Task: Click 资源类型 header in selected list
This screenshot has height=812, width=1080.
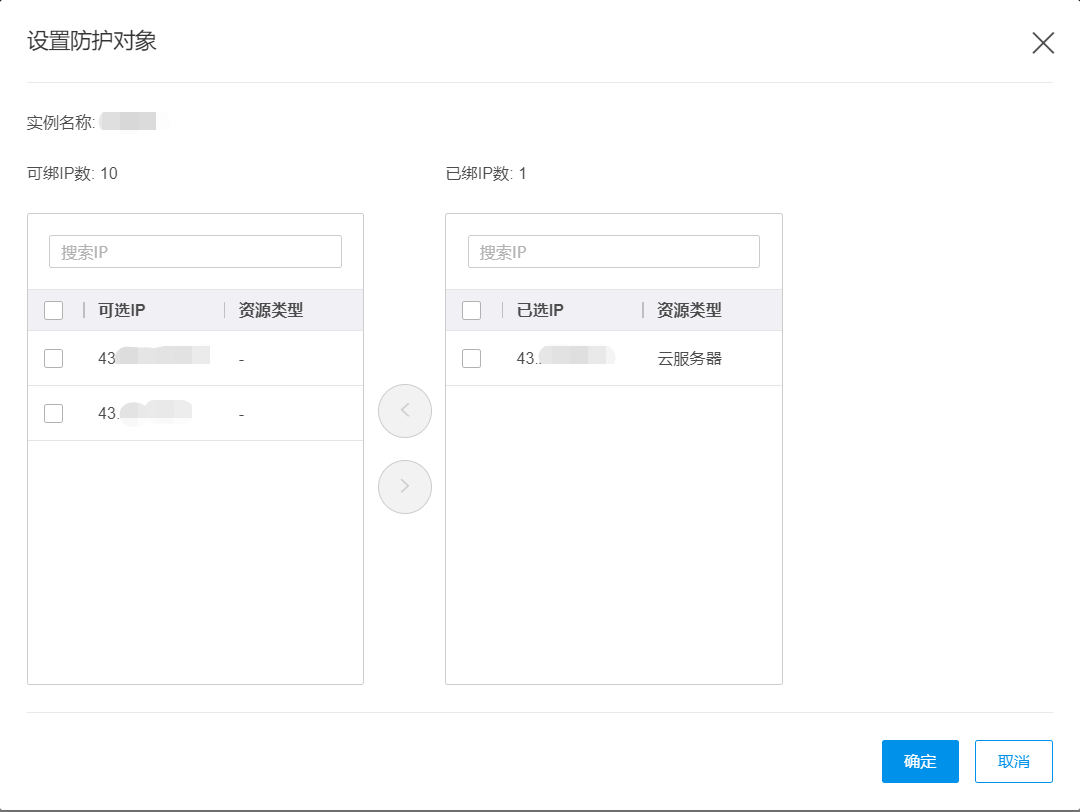Action: point(689,311)
